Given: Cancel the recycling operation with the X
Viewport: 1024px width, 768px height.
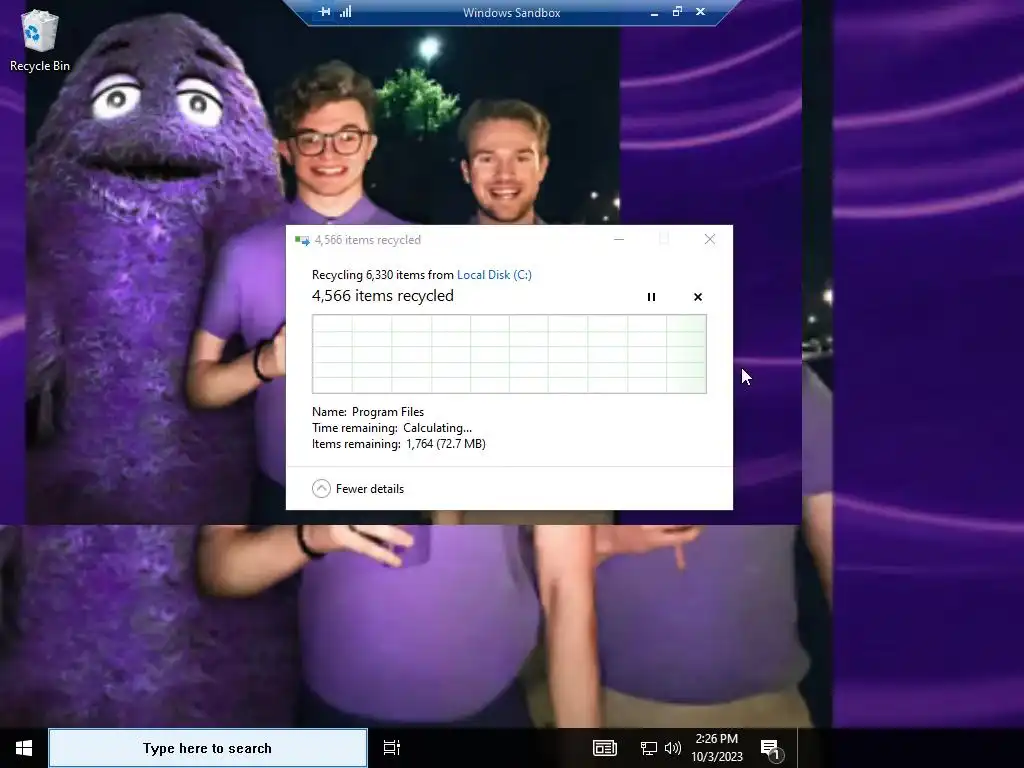Looking at the screenshot, I should pos(697,297).
